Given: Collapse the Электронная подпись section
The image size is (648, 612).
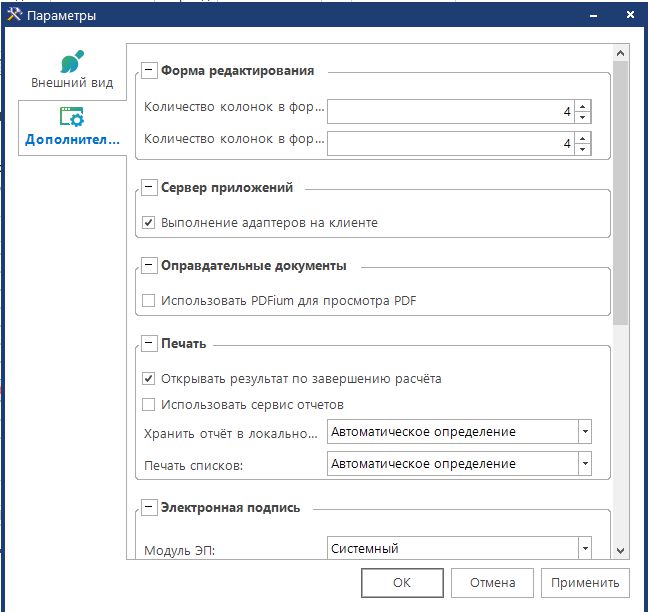Looking at the screenshot, I should click(149, 508).
